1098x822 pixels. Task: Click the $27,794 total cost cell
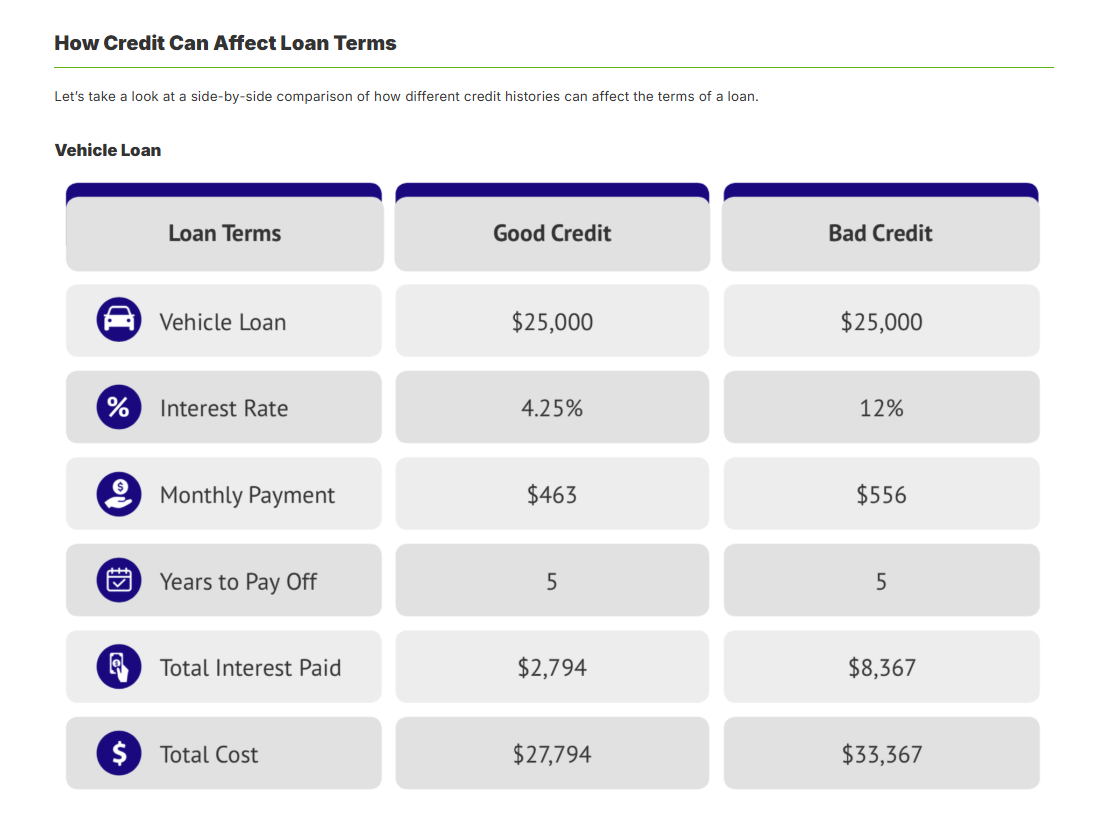pyautogui.click(x=552, y=754)
